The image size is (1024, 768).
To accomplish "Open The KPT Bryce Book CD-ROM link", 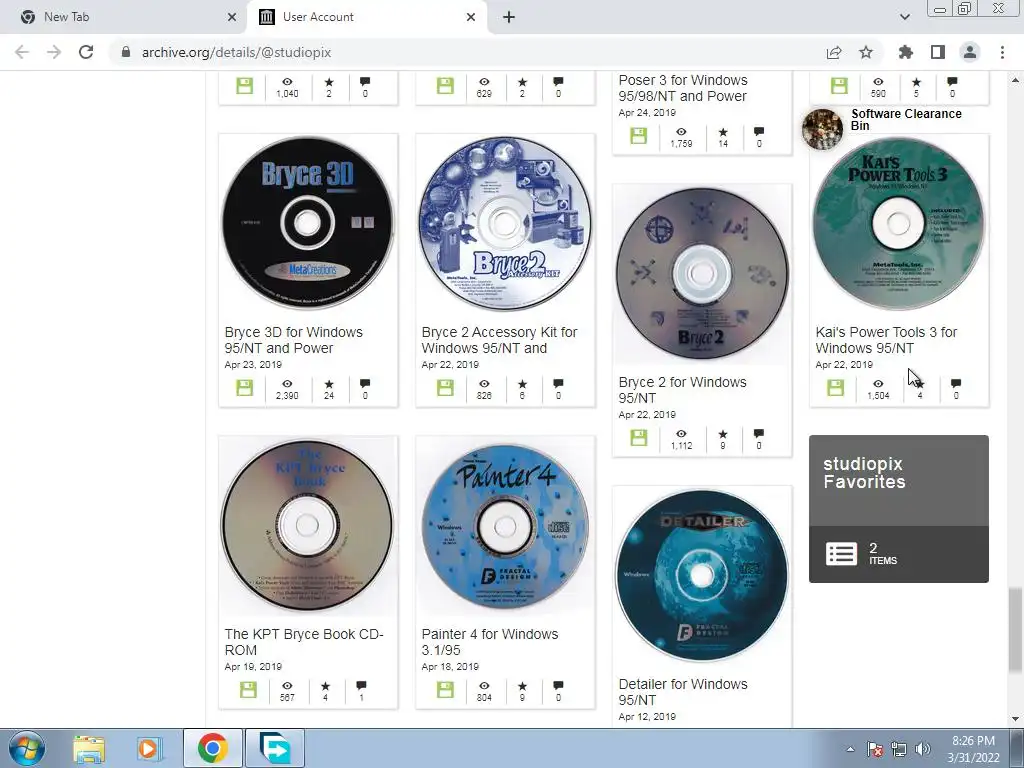I will click(304, 642).
